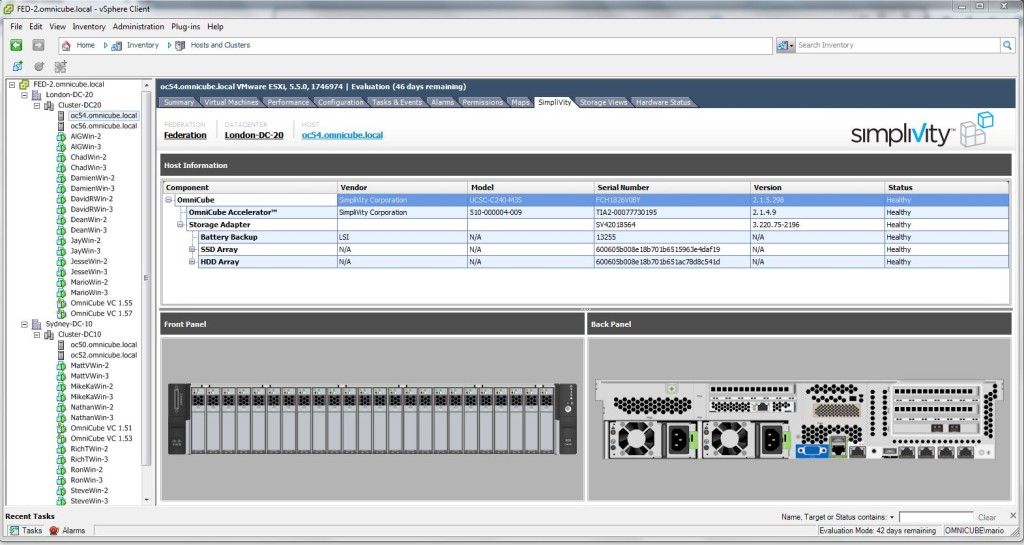The image size is (1024, 545).
Task: Click the Cluster-DC20 cluster icon
Action: point(49,105)
